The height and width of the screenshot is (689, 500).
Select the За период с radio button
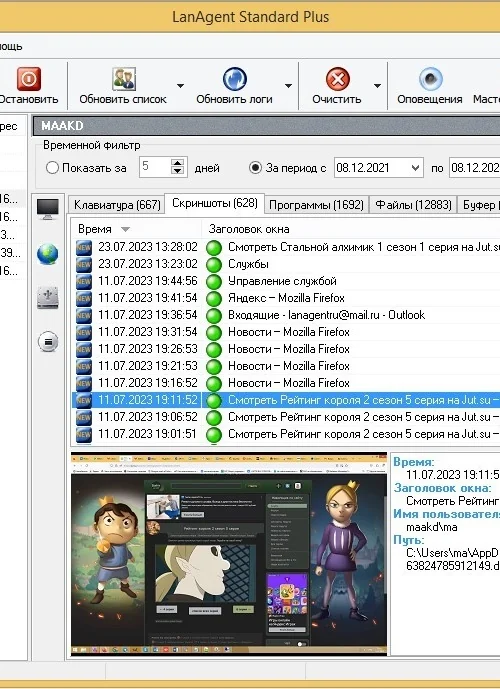point(255,168)
